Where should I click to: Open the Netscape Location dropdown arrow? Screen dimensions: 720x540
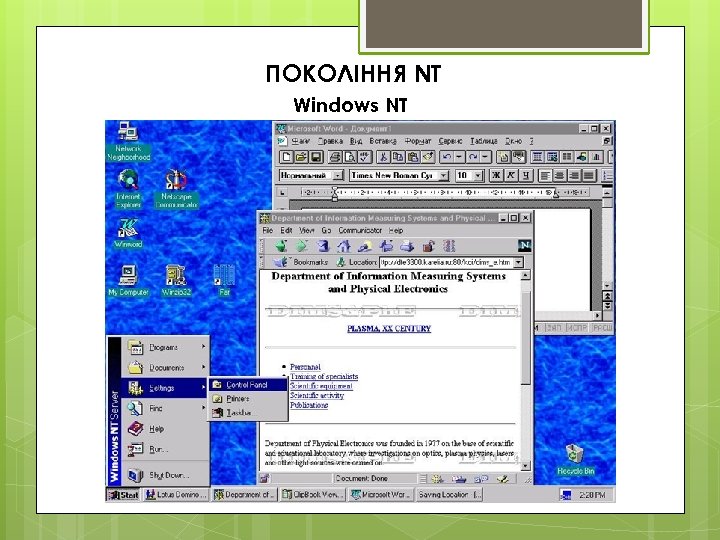tap(518, 262)
